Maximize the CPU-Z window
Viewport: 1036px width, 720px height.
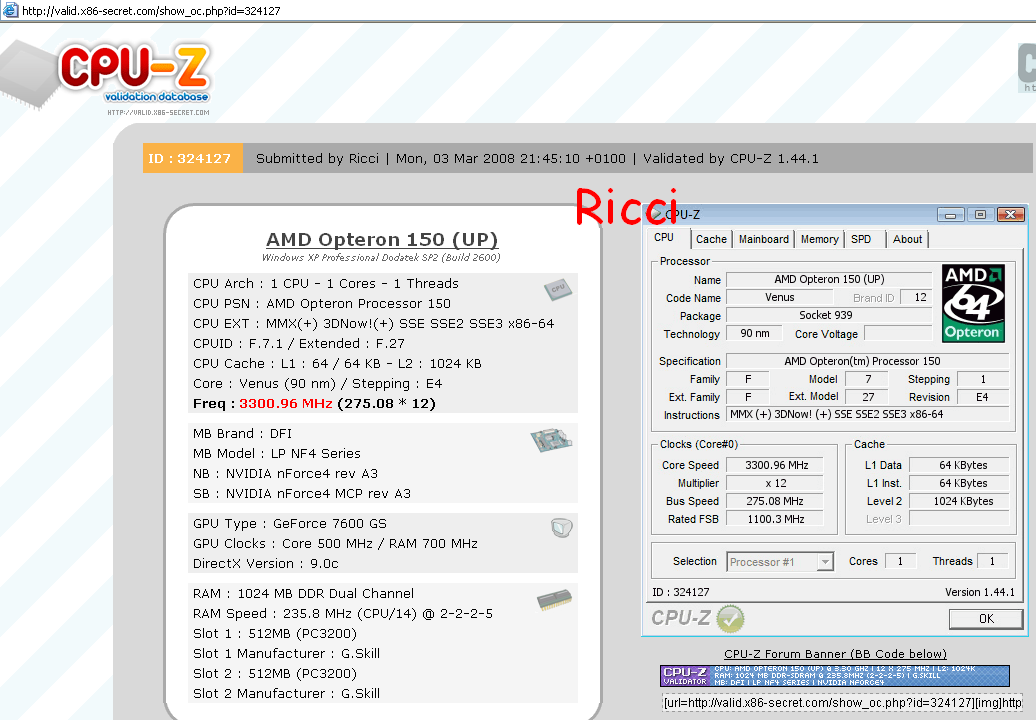980,215
